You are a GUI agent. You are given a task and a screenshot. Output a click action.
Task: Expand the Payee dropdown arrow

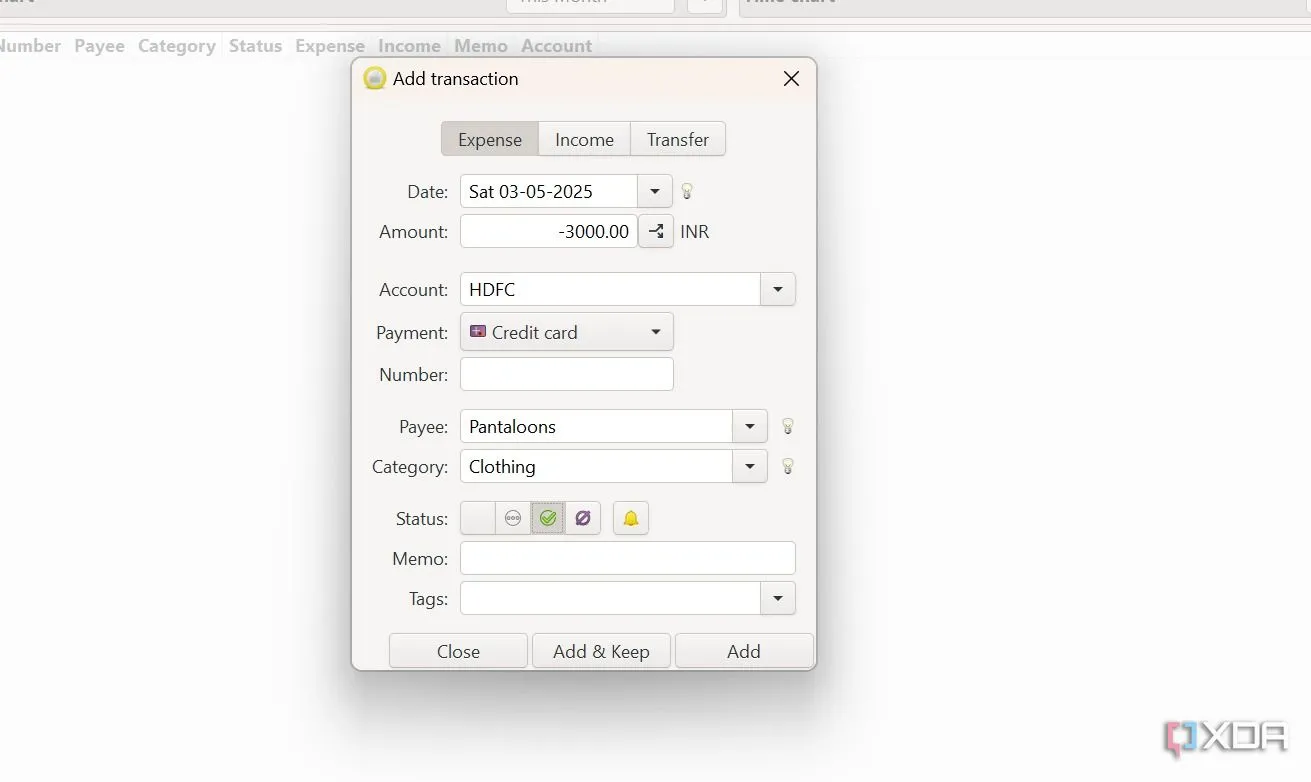click(x=750, y=426)
